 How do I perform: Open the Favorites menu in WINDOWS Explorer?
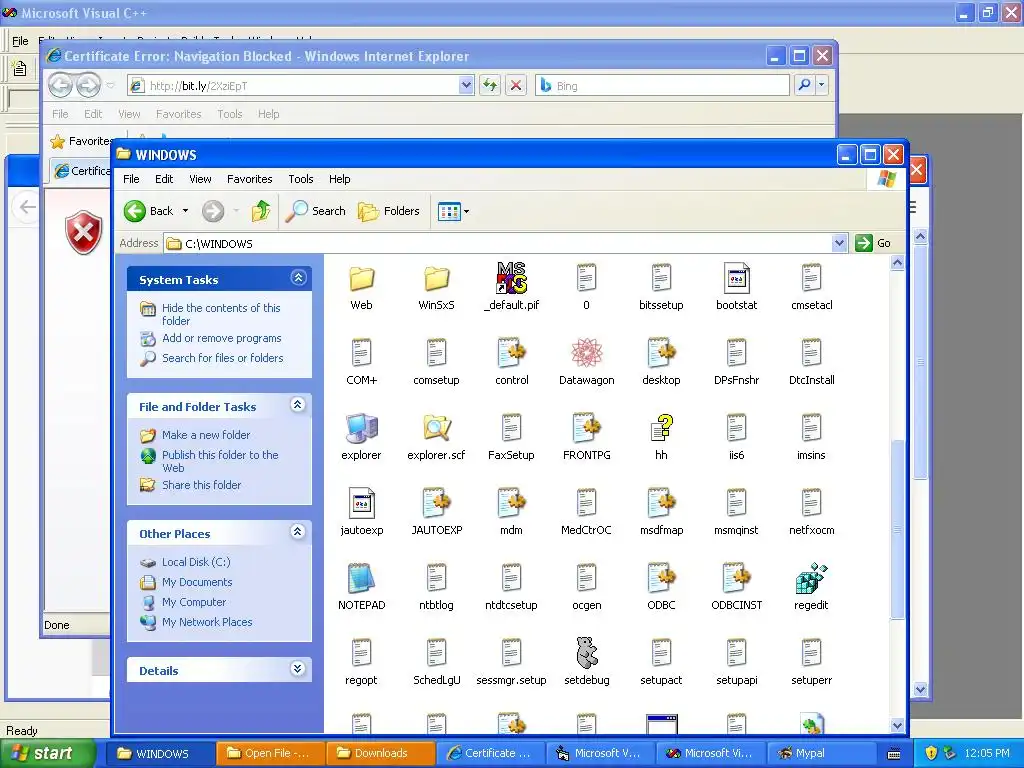tap(249, 179)
